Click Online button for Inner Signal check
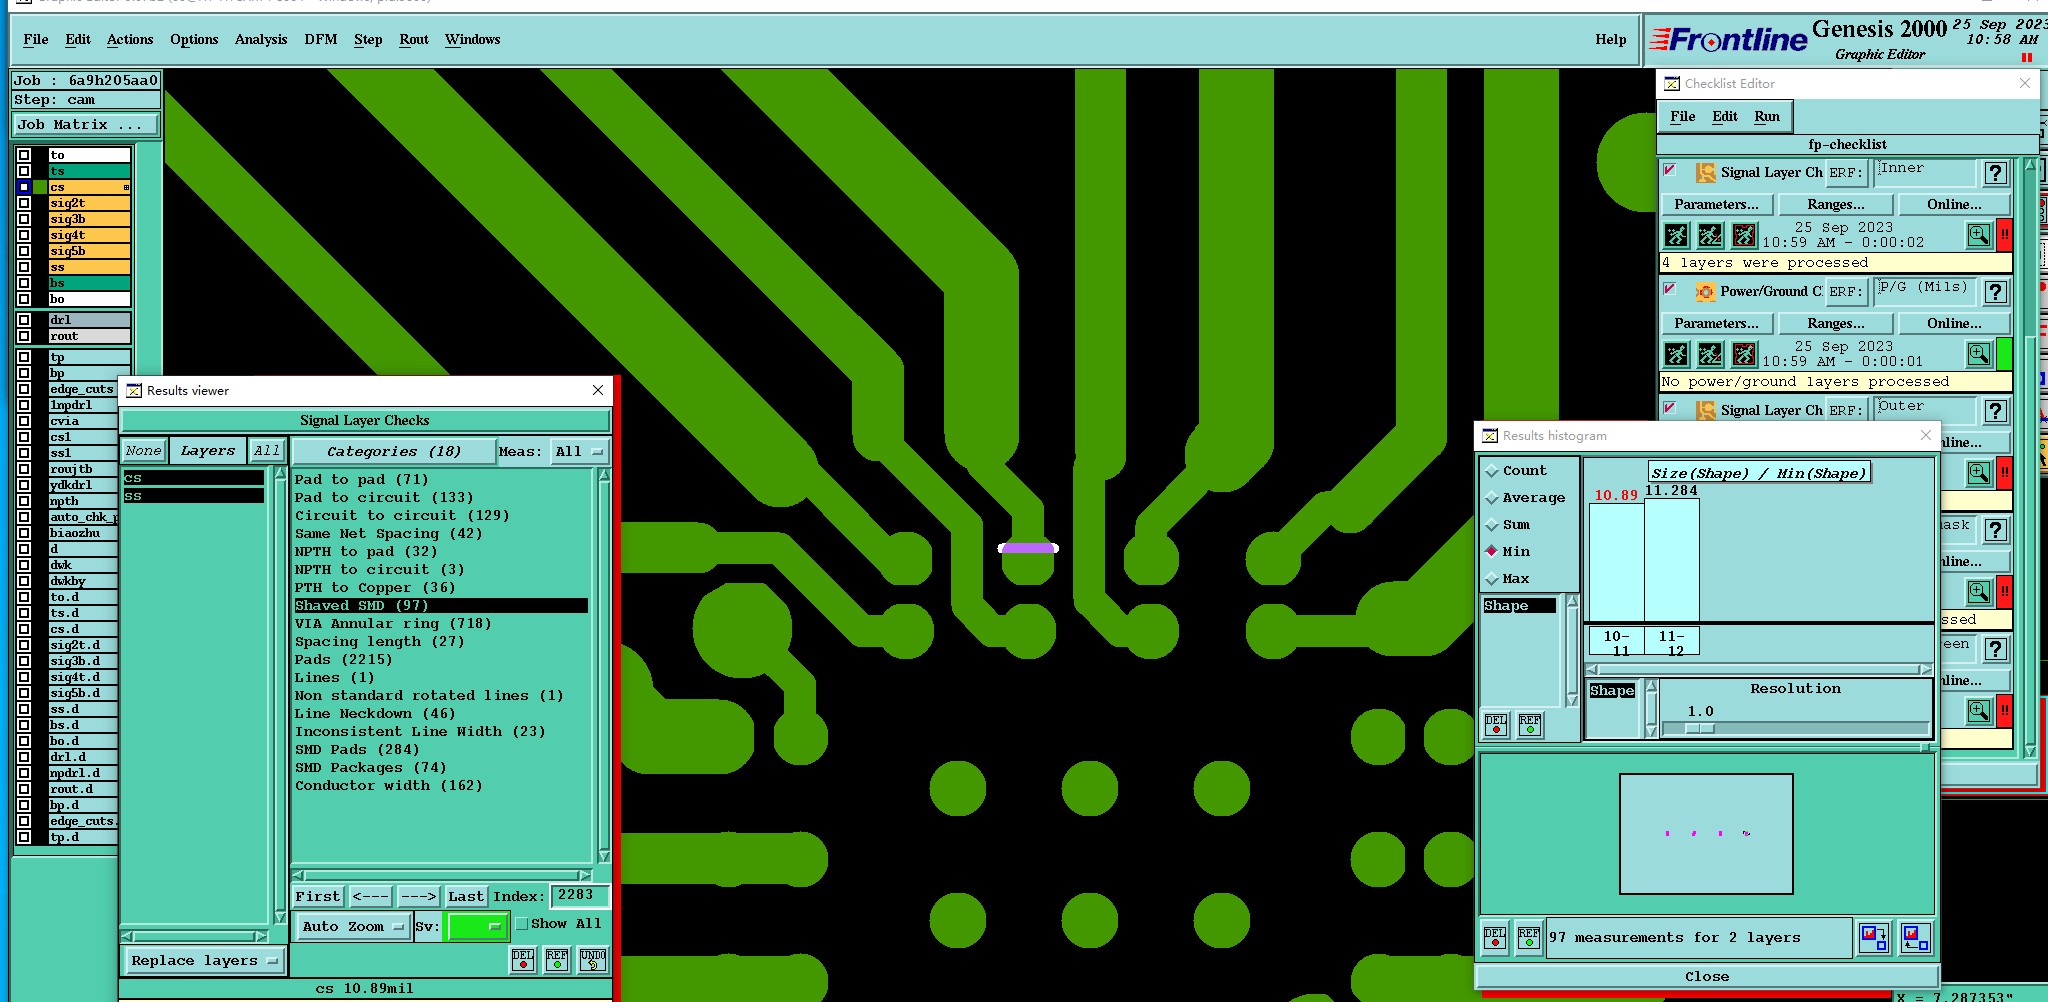2048x1002 pixels. coord(1954,205)
